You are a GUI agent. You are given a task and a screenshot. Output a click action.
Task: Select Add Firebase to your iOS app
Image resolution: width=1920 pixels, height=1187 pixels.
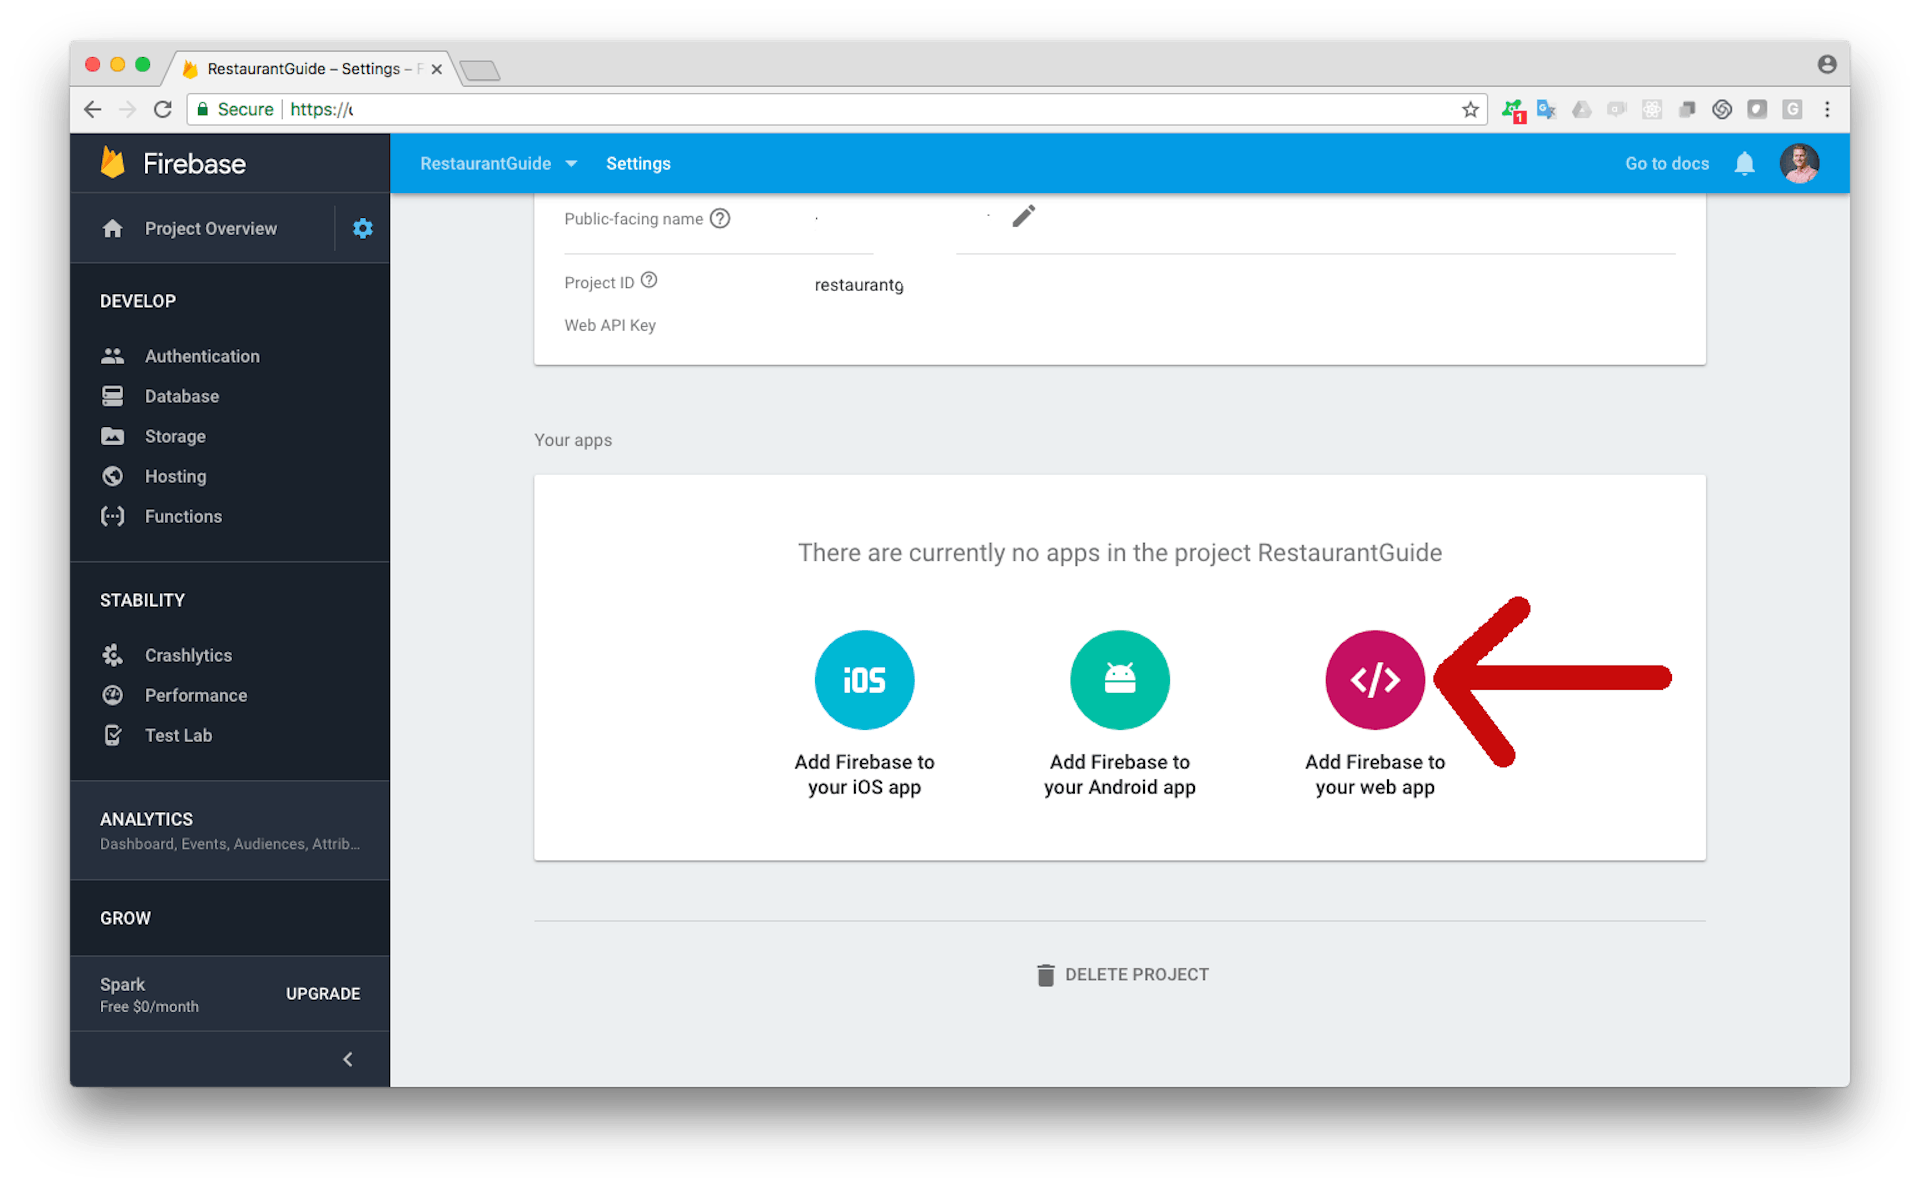click(864, 680)
